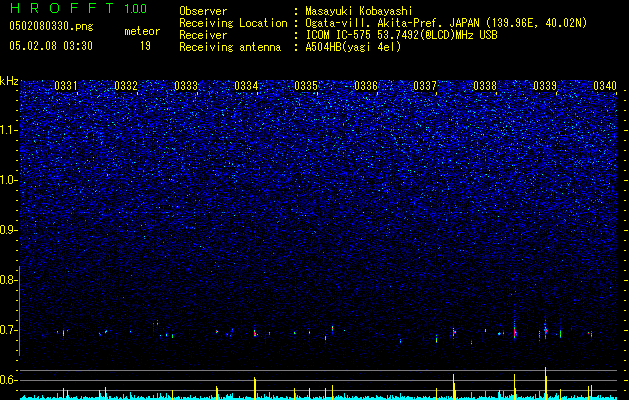Select the filename 0502080330.png
Image resolution: width=629 pixels, height=400 pixels.
pyautogui.click(x=51, y=26)
